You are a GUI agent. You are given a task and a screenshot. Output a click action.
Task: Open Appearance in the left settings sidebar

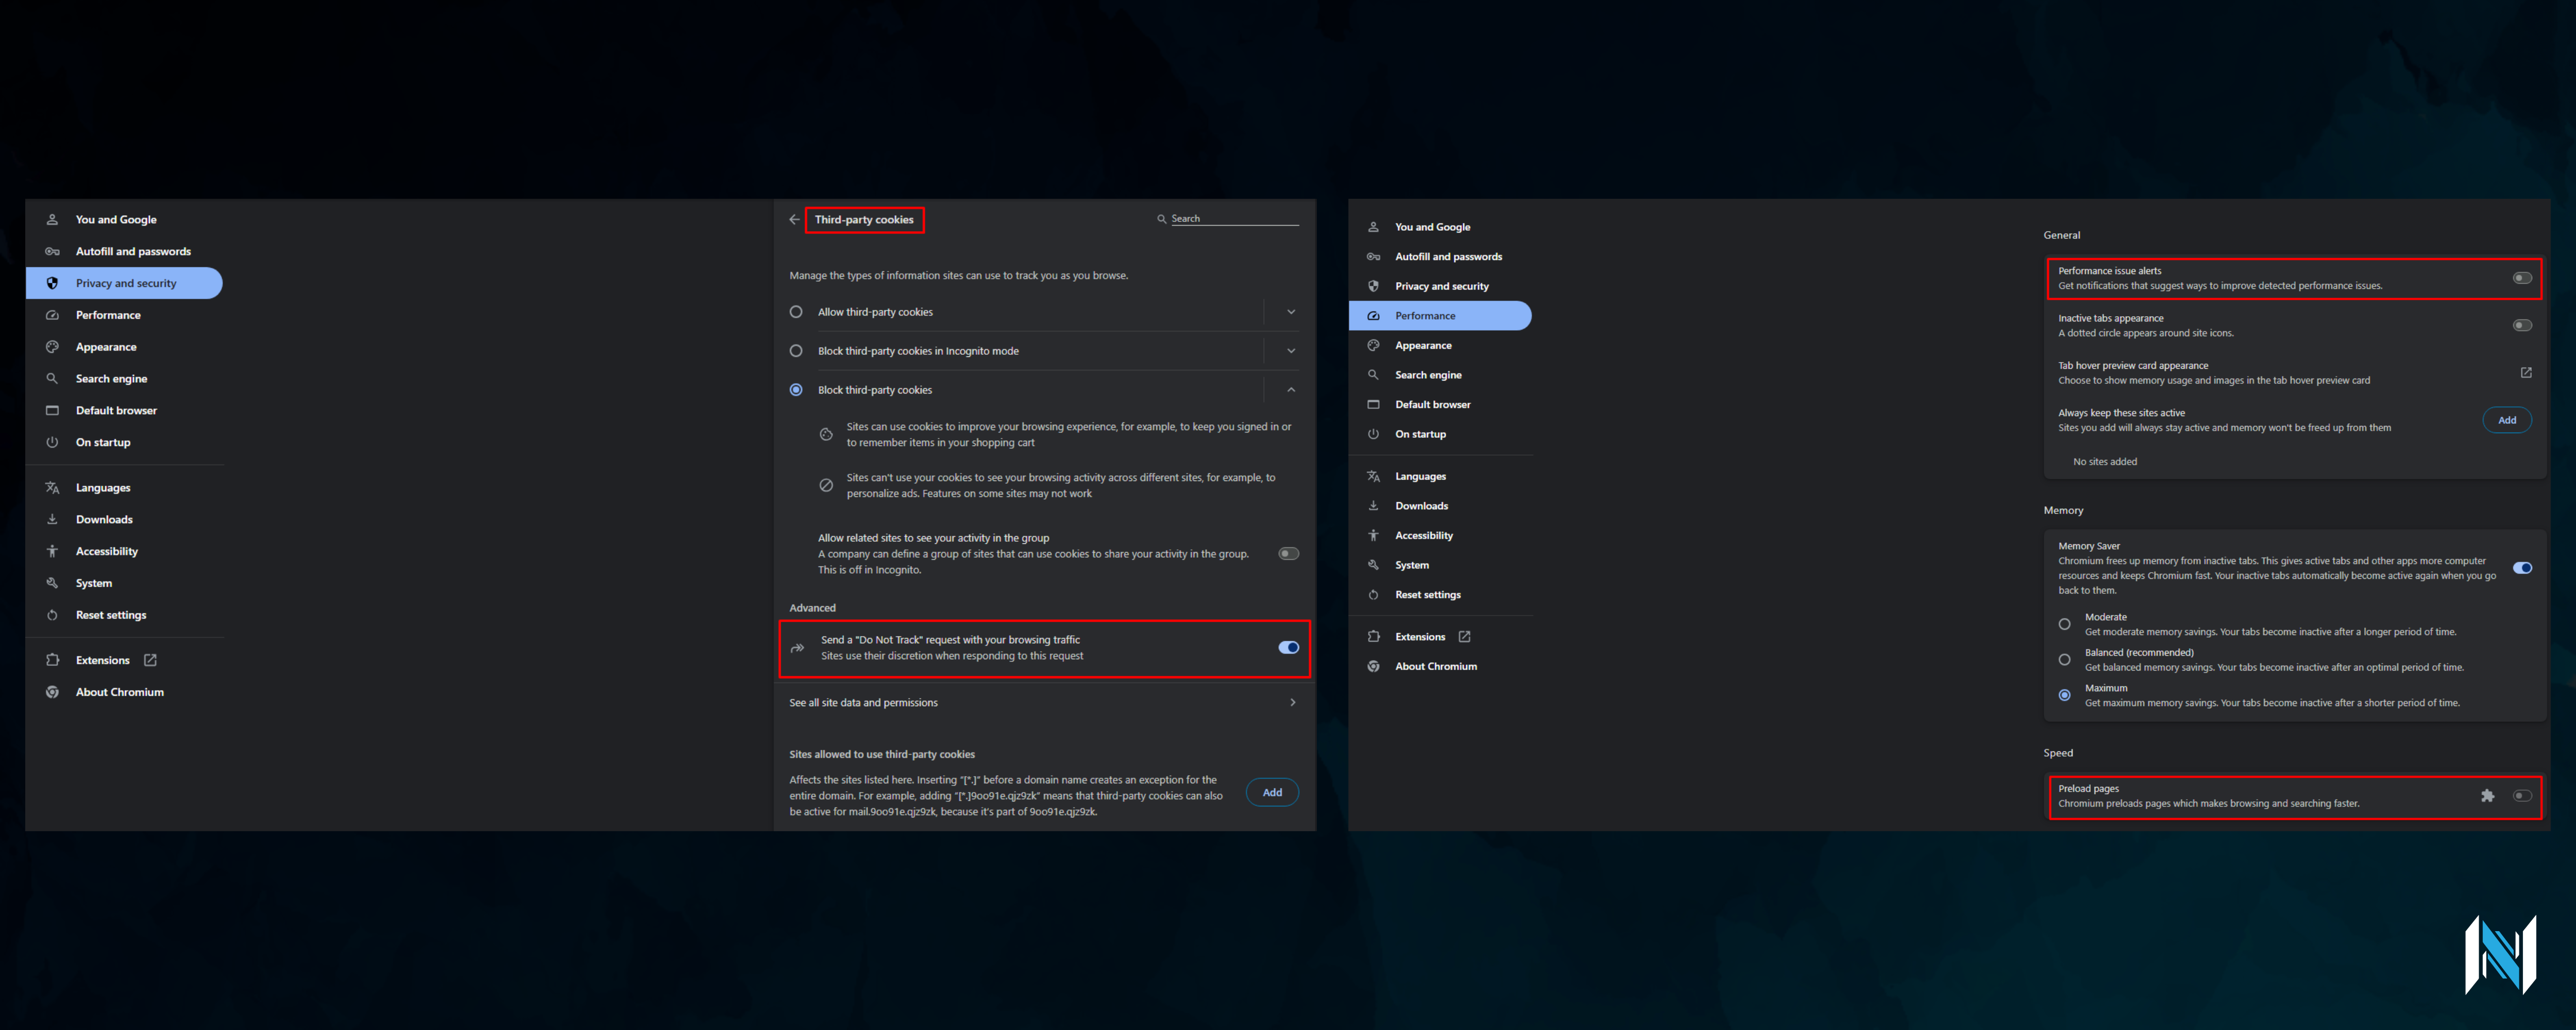tap(106, 347)
